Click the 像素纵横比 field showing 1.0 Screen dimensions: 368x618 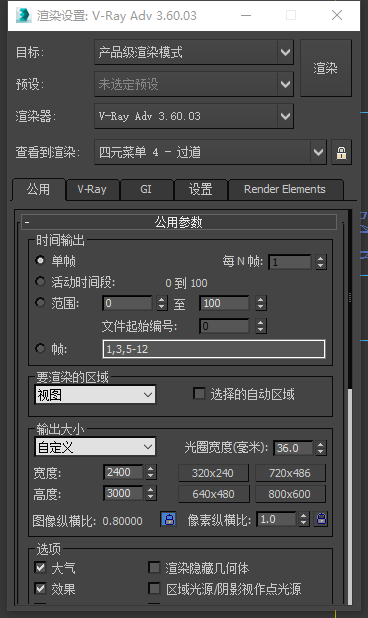277,519
